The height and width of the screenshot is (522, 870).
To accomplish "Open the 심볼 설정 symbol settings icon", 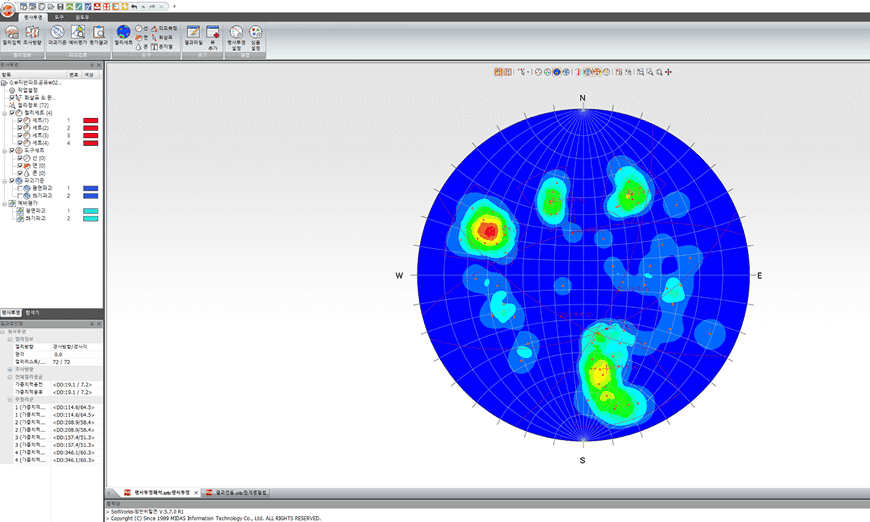I will [x=255, y=38].
